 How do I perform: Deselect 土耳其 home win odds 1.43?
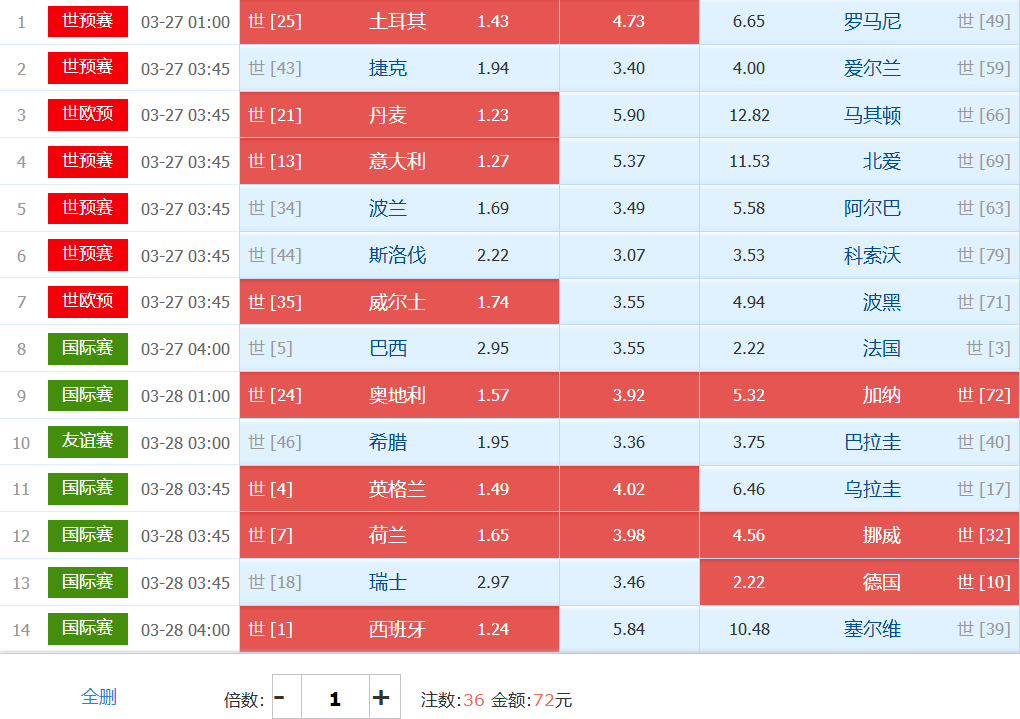[399, 22]
